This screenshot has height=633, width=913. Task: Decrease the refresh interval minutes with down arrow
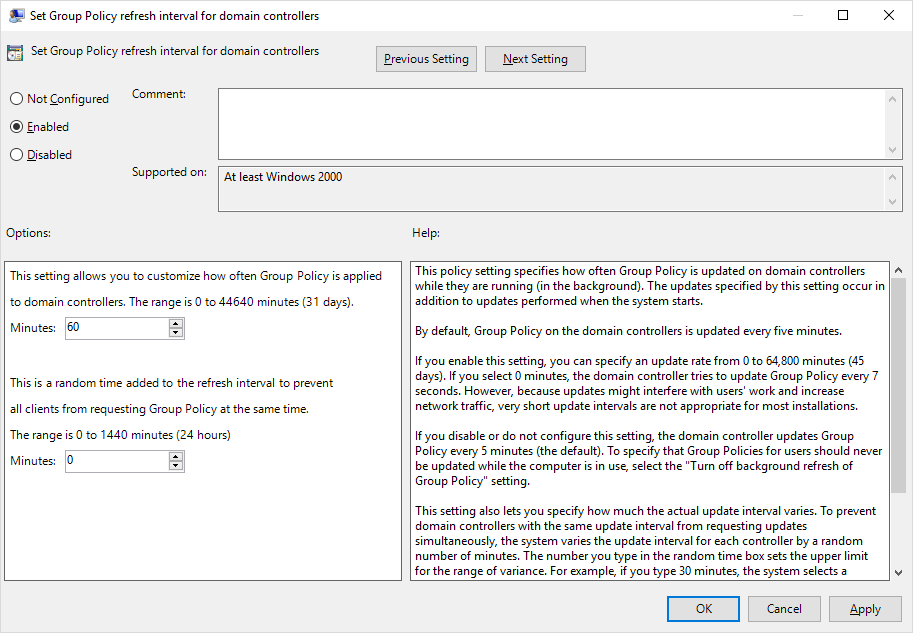(176, 333)
